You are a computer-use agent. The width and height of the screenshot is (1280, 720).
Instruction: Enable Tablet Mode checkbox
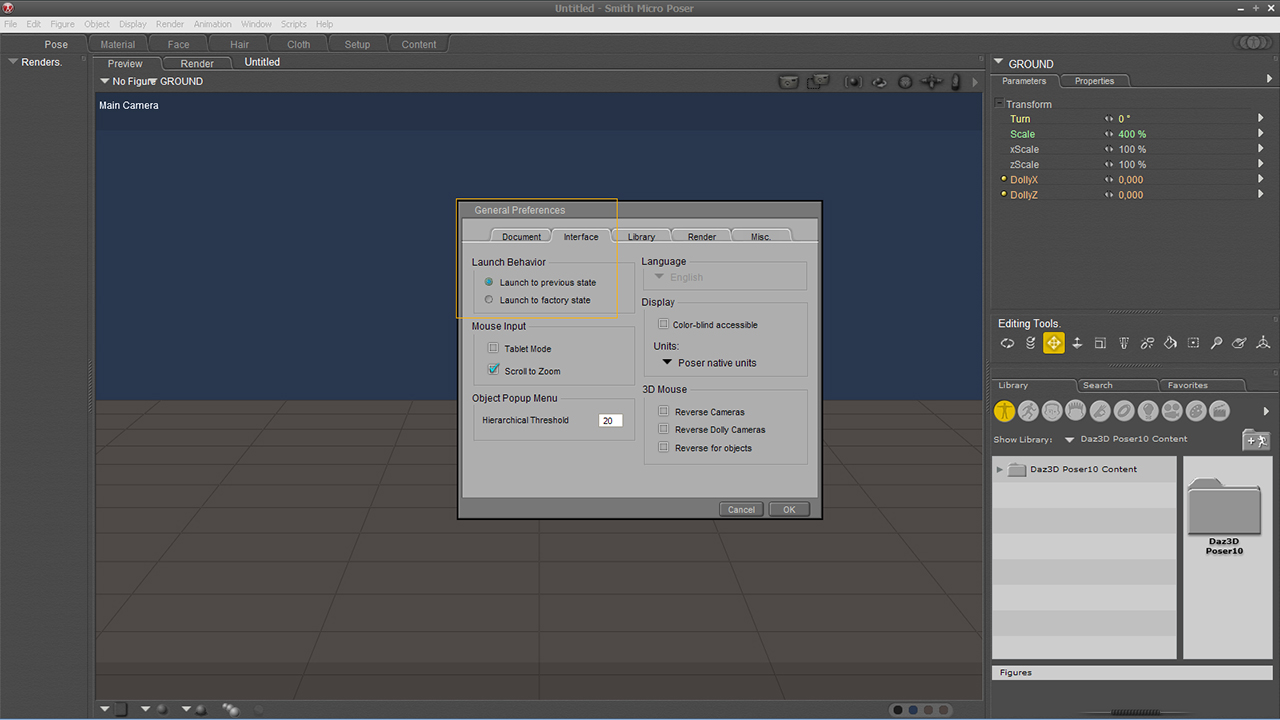tap(493, 348)
